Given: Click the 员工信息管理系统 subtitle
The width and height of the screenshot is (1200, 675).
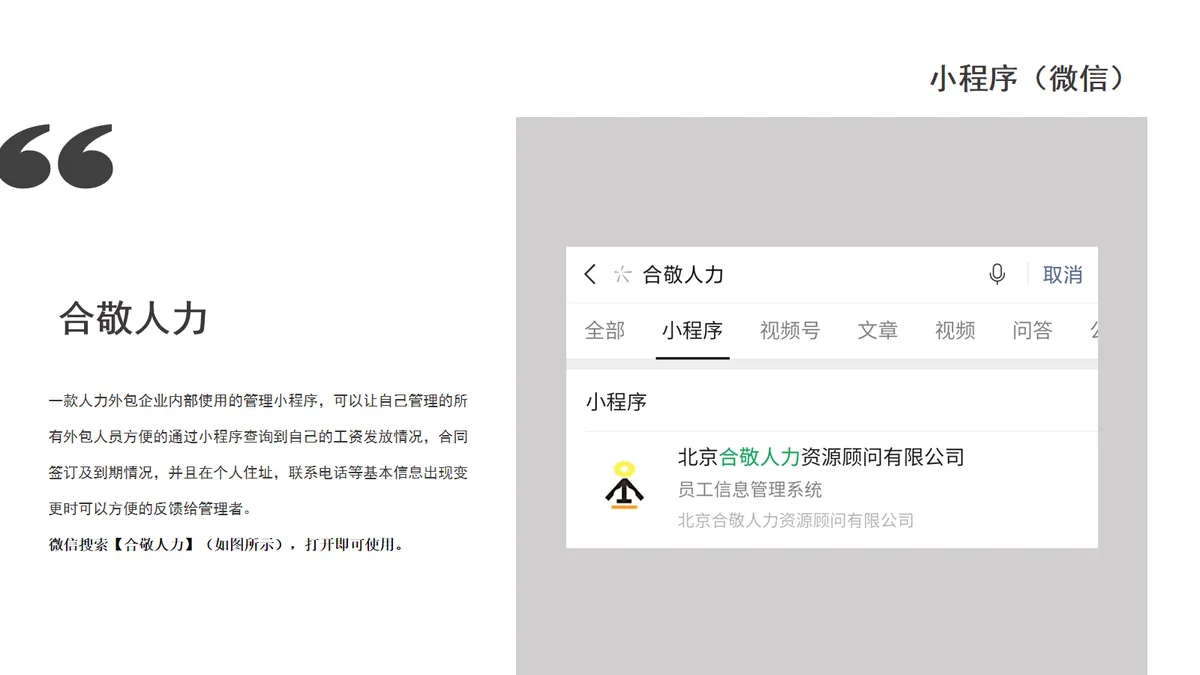Looking at the screenshot, I should 750,489.
